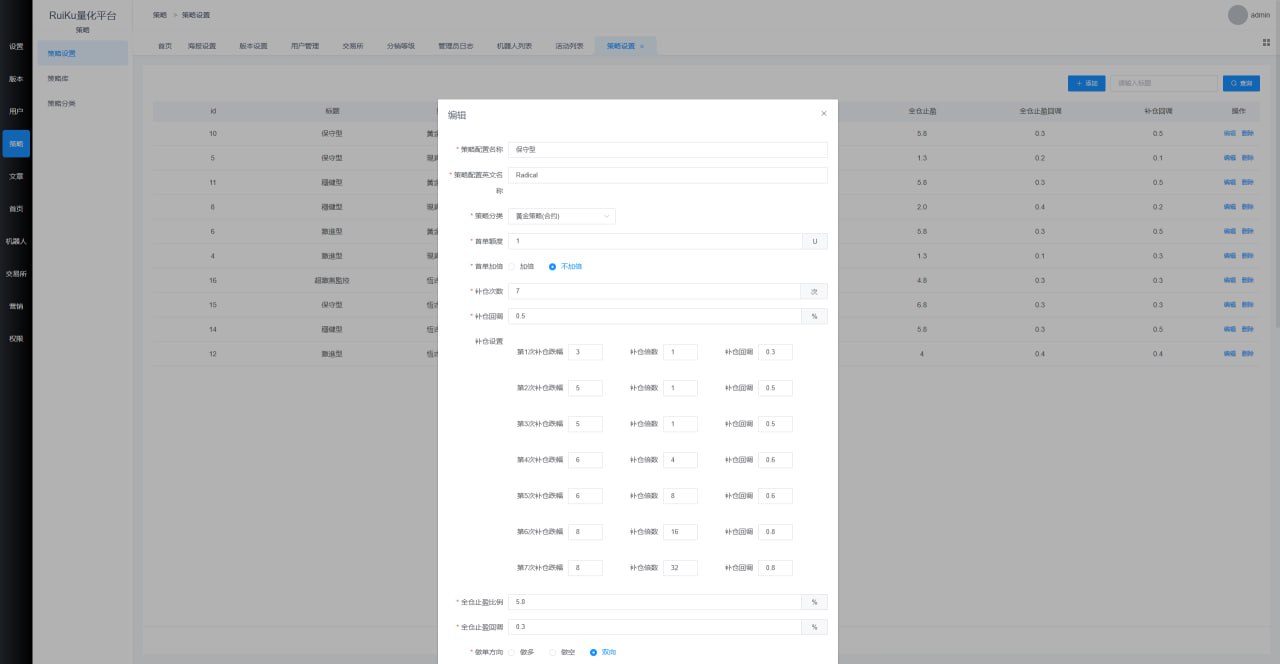Open the admin user menu at top right
Image resolution: width=1280 pixels, height=664 pixels.
click(x=1247, y=14)
